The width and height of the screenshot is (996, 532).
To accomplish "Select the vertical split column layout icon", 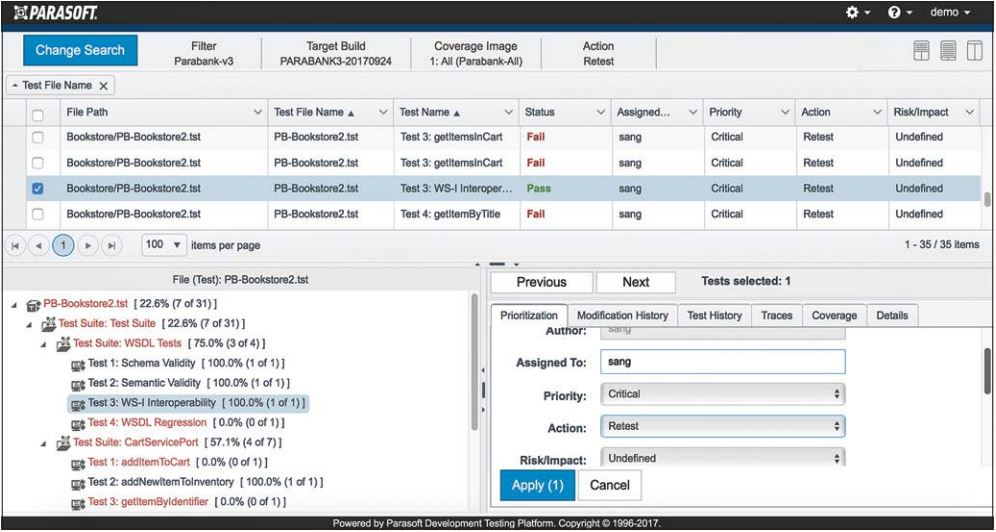I will pos(973,50).
